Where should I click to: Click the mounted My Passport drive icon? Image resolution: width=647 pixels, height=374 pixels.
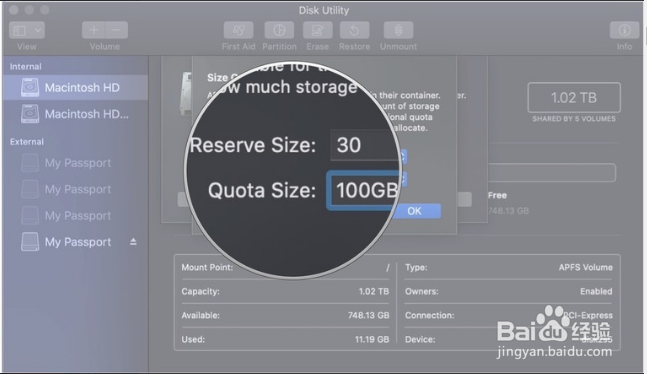pos(30,242)
